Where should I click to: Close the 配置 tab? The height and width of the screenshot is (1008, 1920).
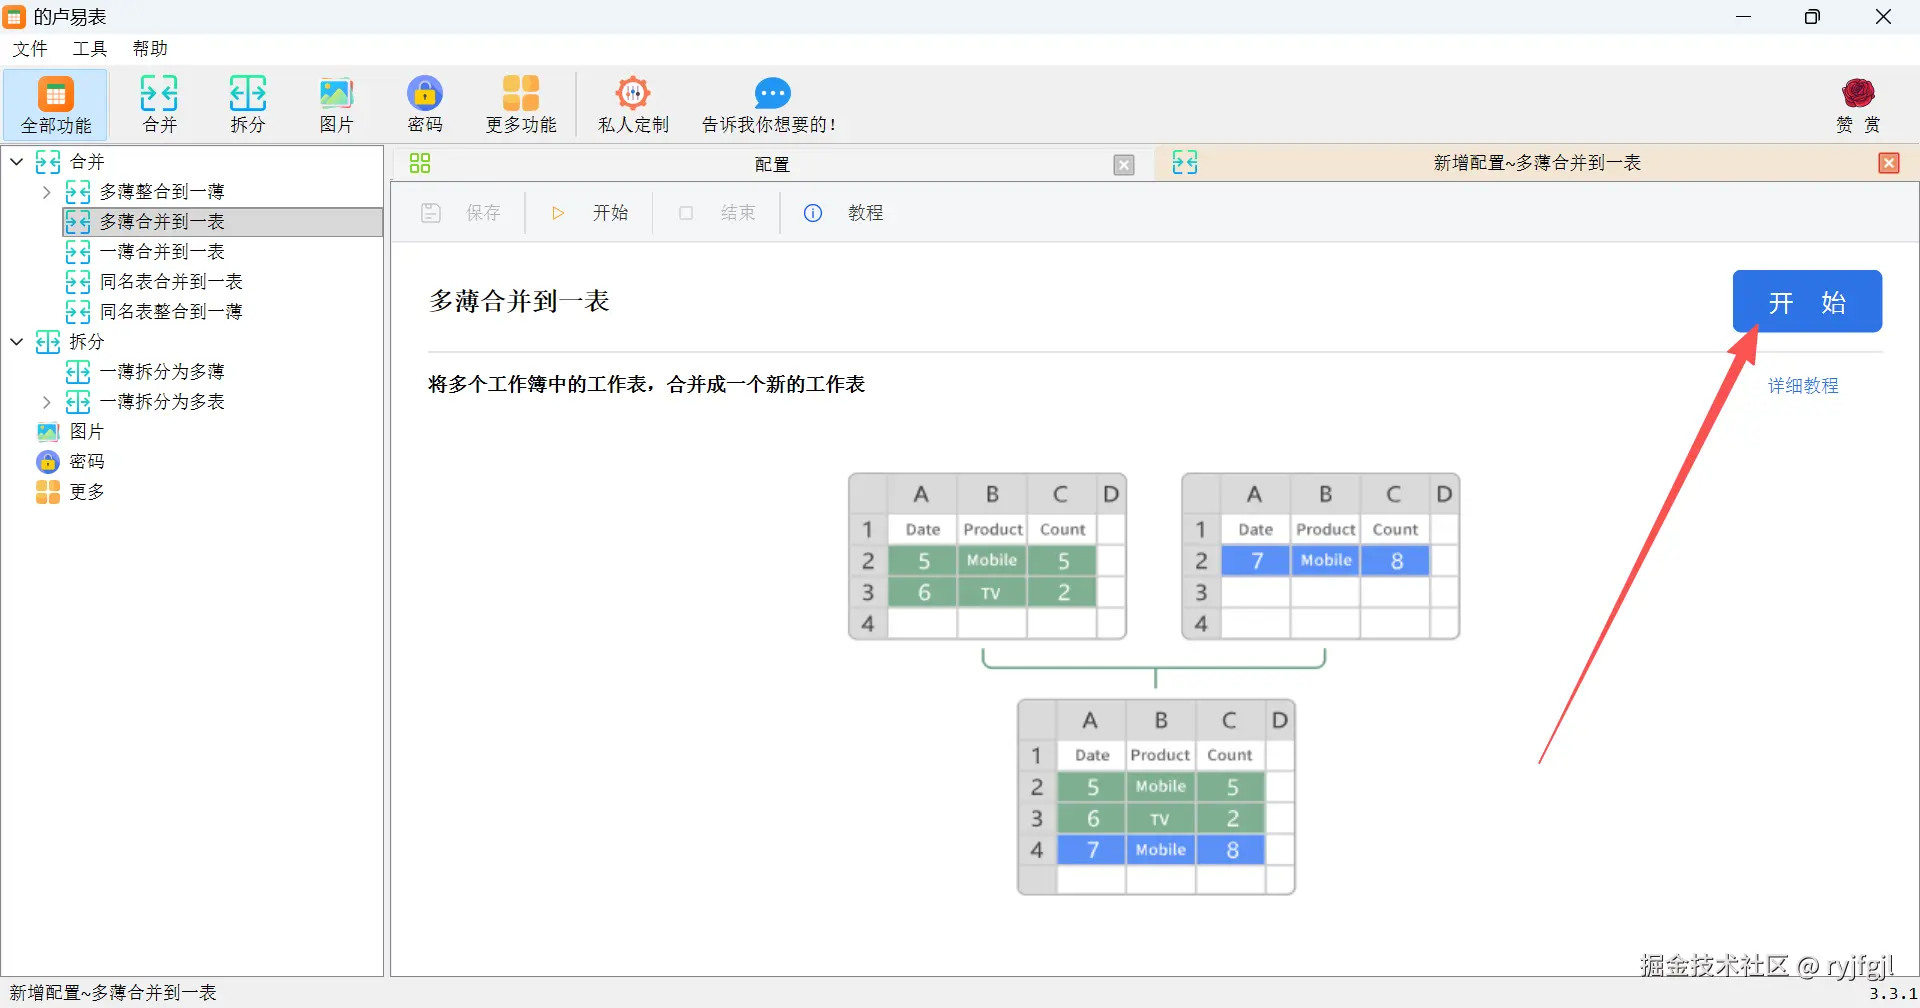[x=1124, y=165]
